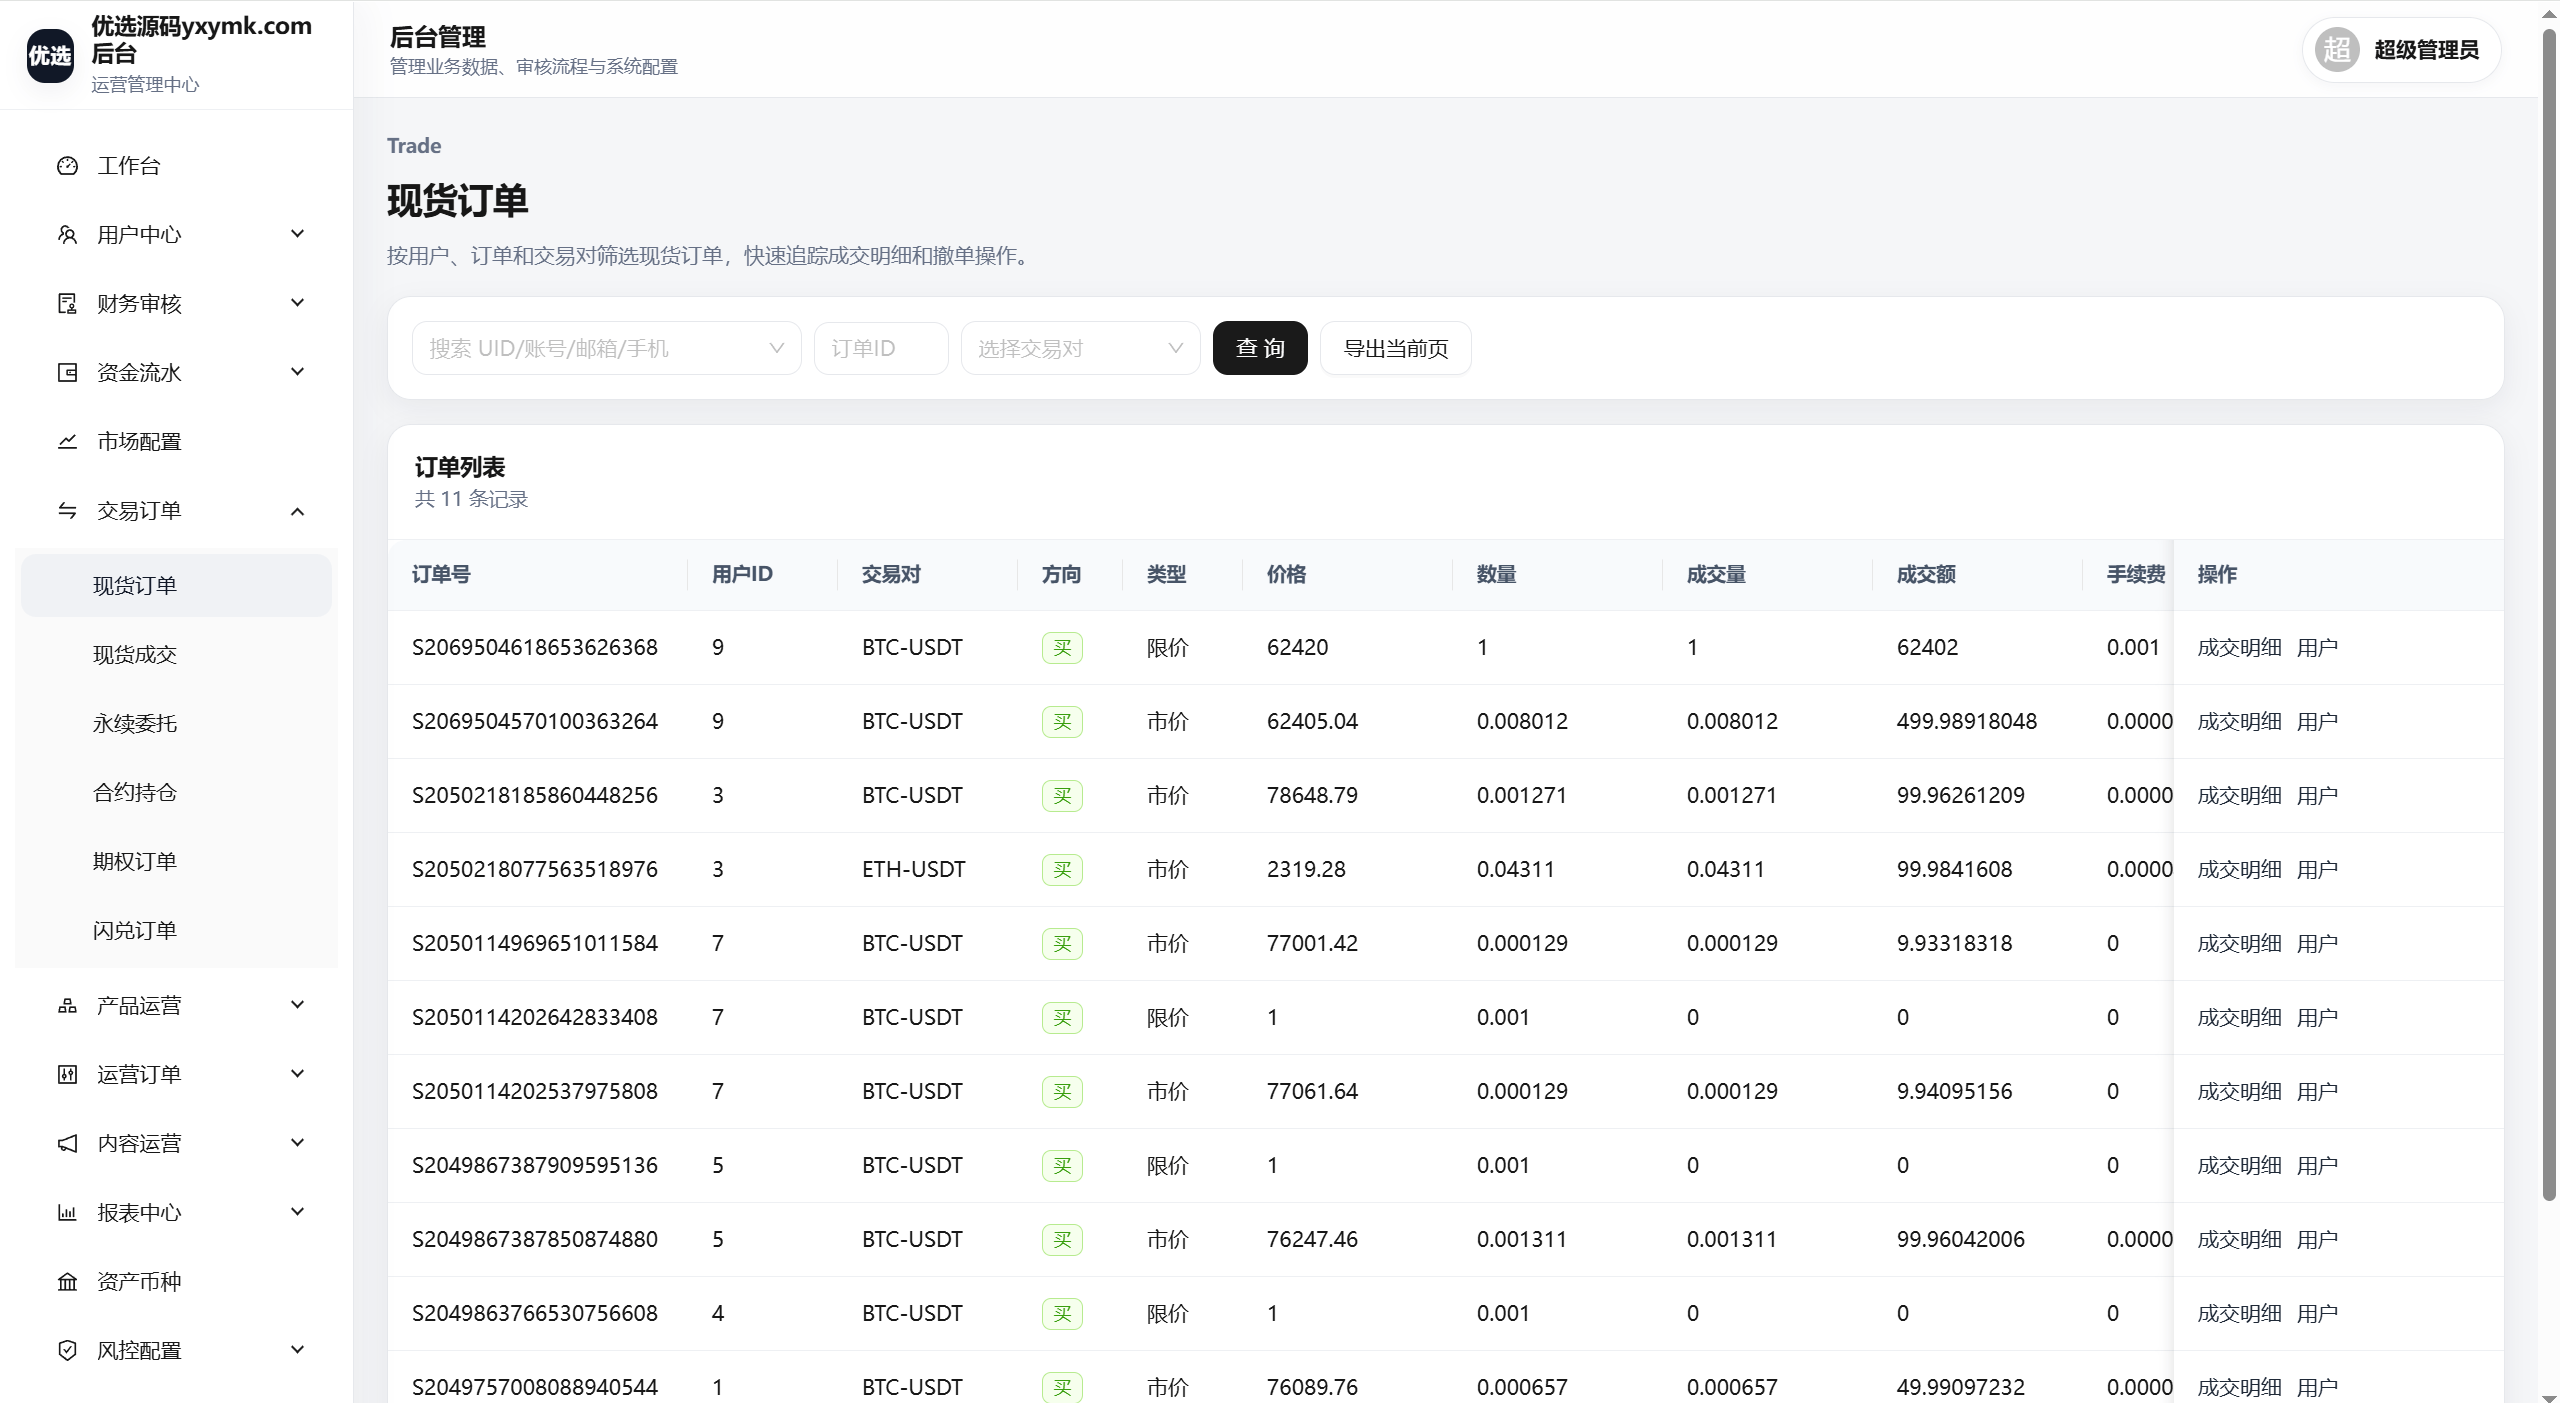The height and width of the screenshot is (1403, 2560).
Task: Click the 产品运营 icon
Action: point(67,1006)
